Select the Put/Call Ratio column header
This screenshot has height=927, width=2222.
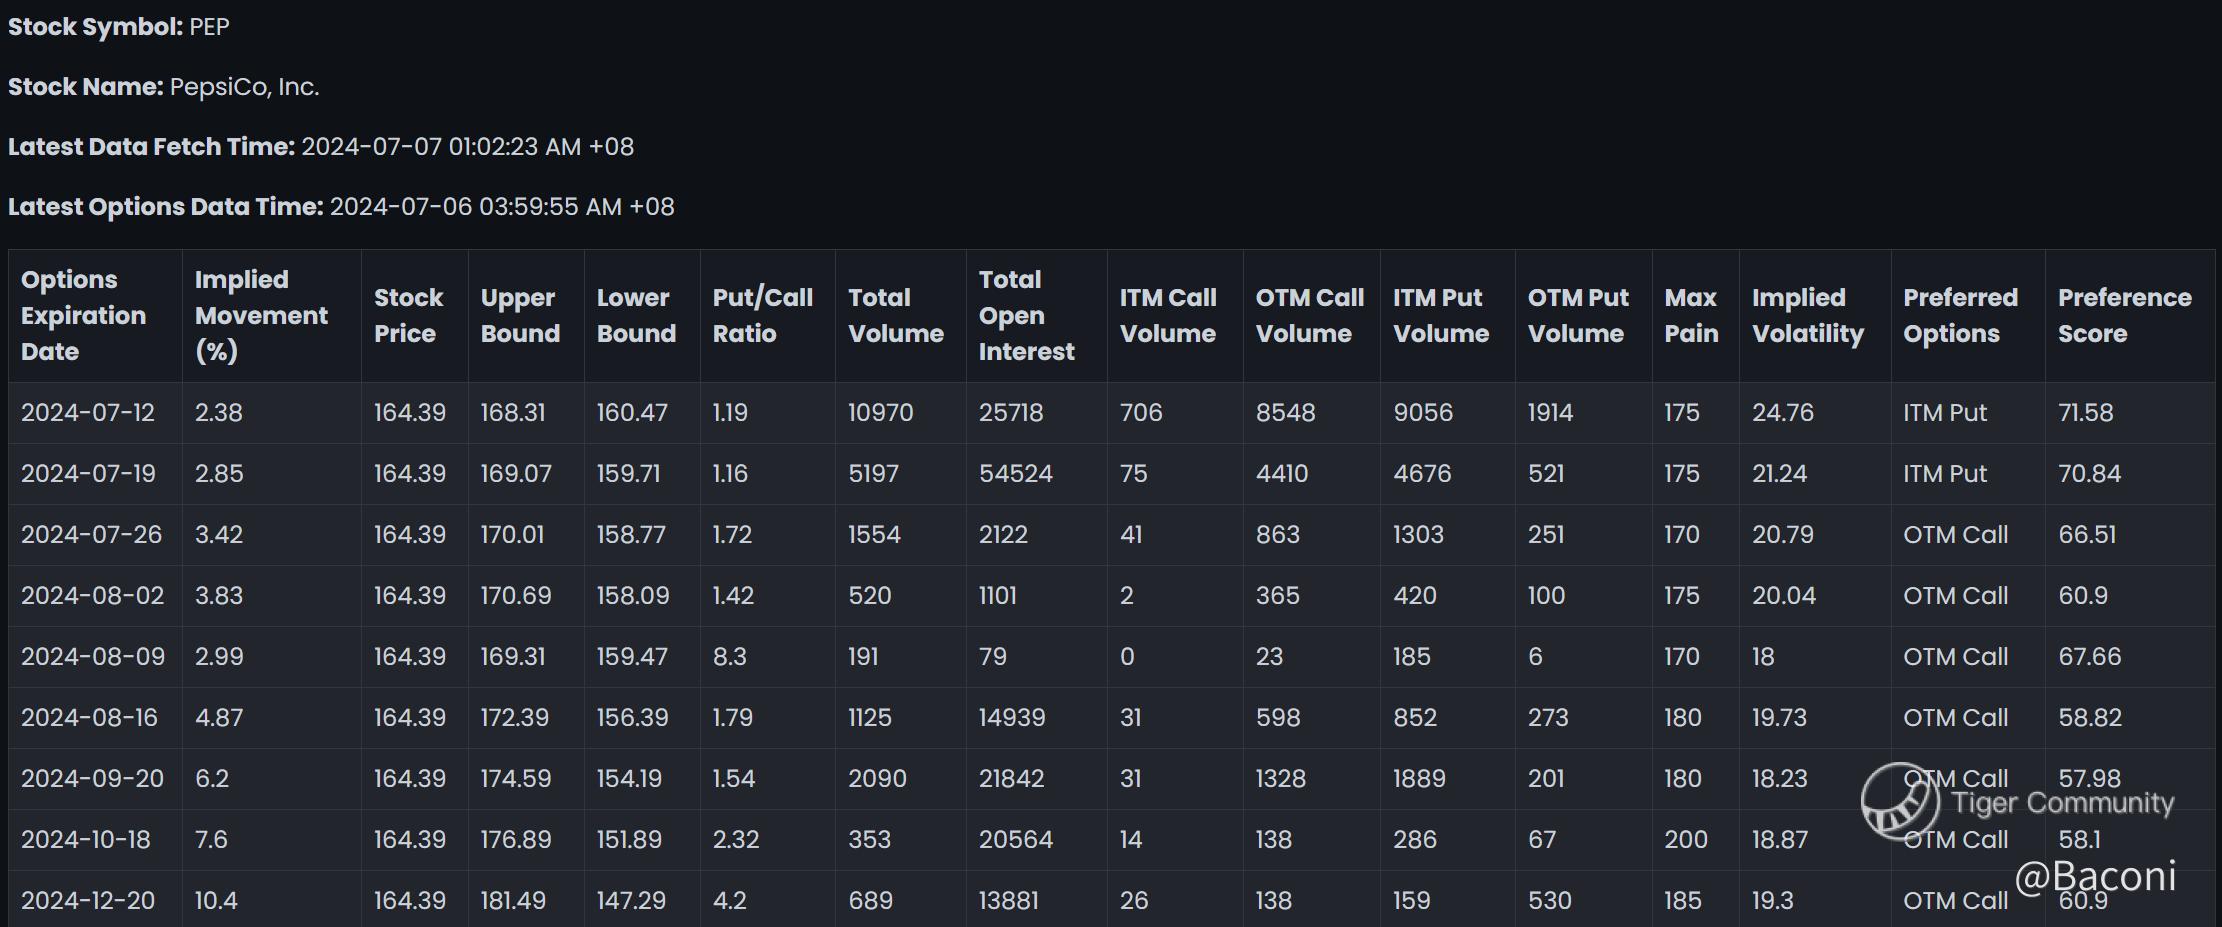coord(762,315)
